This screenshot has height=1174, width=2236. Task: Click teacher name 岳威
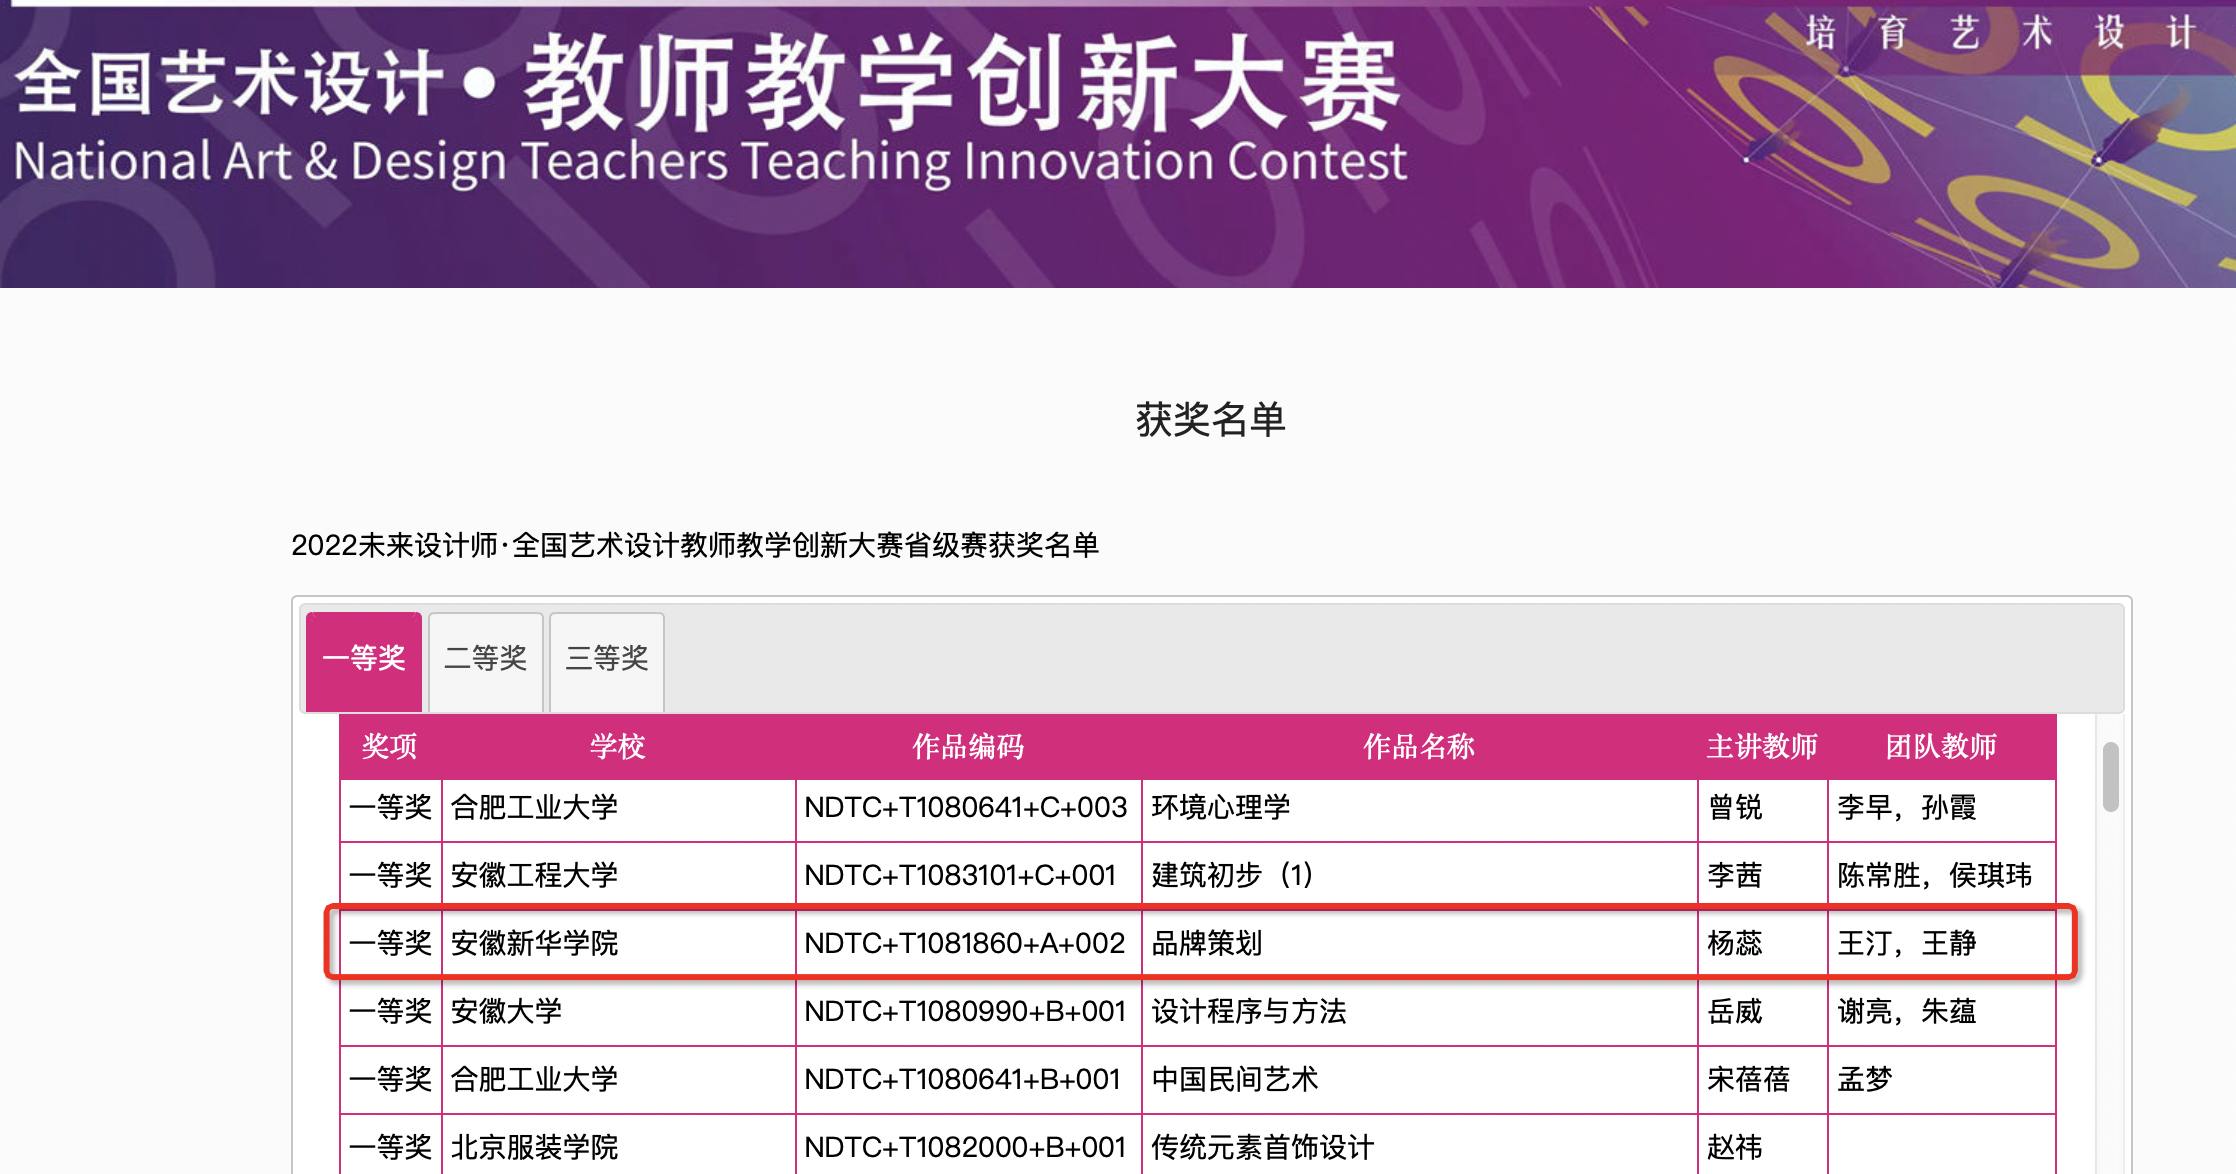pyautogui.click(x=1735, y=1012)
